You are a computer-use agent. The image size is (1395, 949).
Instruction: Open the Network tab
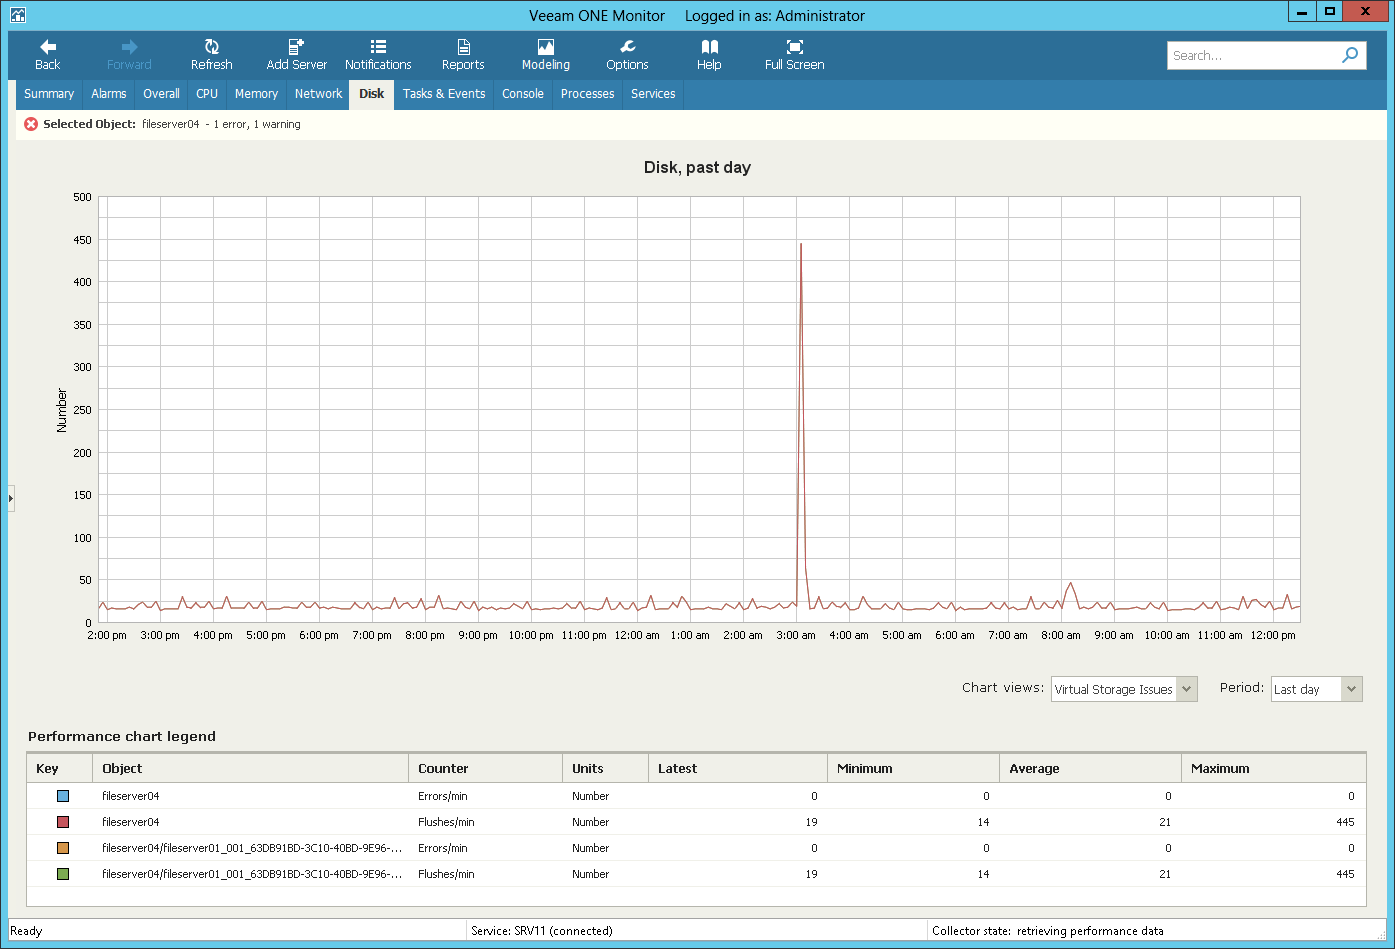319,94
